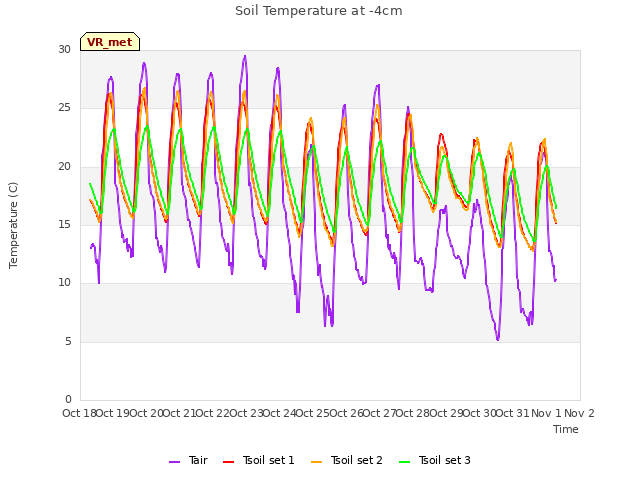Toggle the Tsoil set 3 legend entry
640x480 pixels.
[435, 460]
